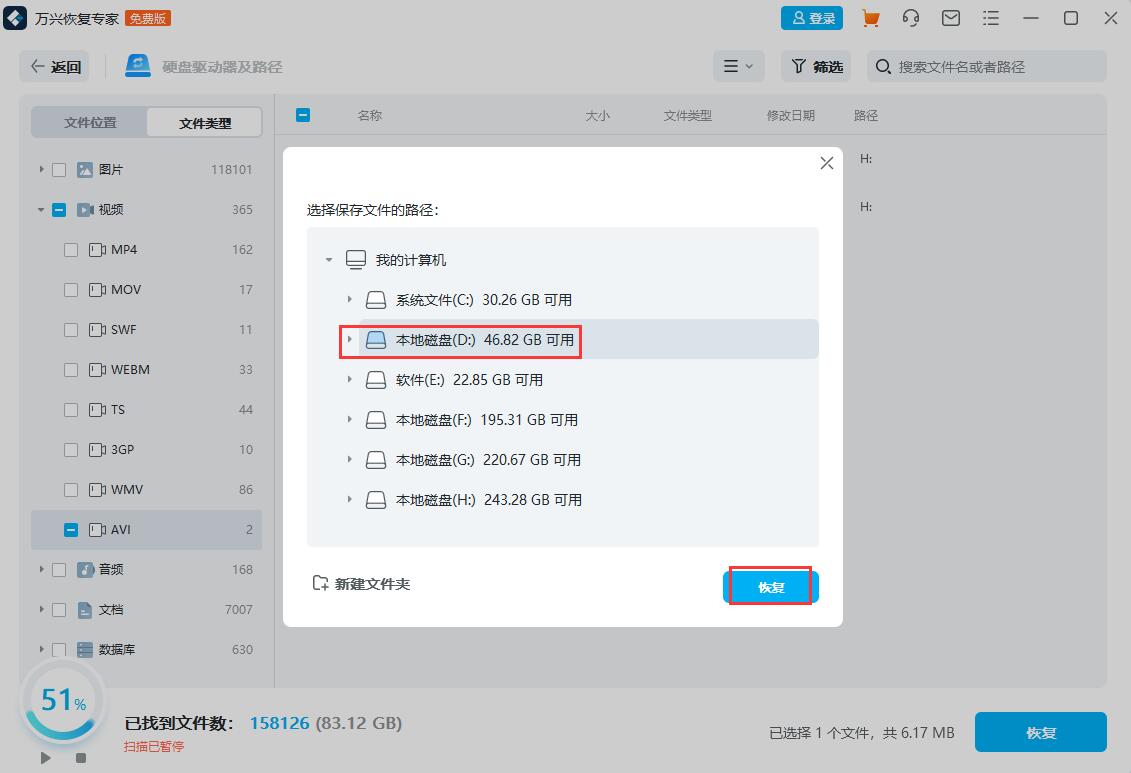Click the 视频 category video icon

85,210
